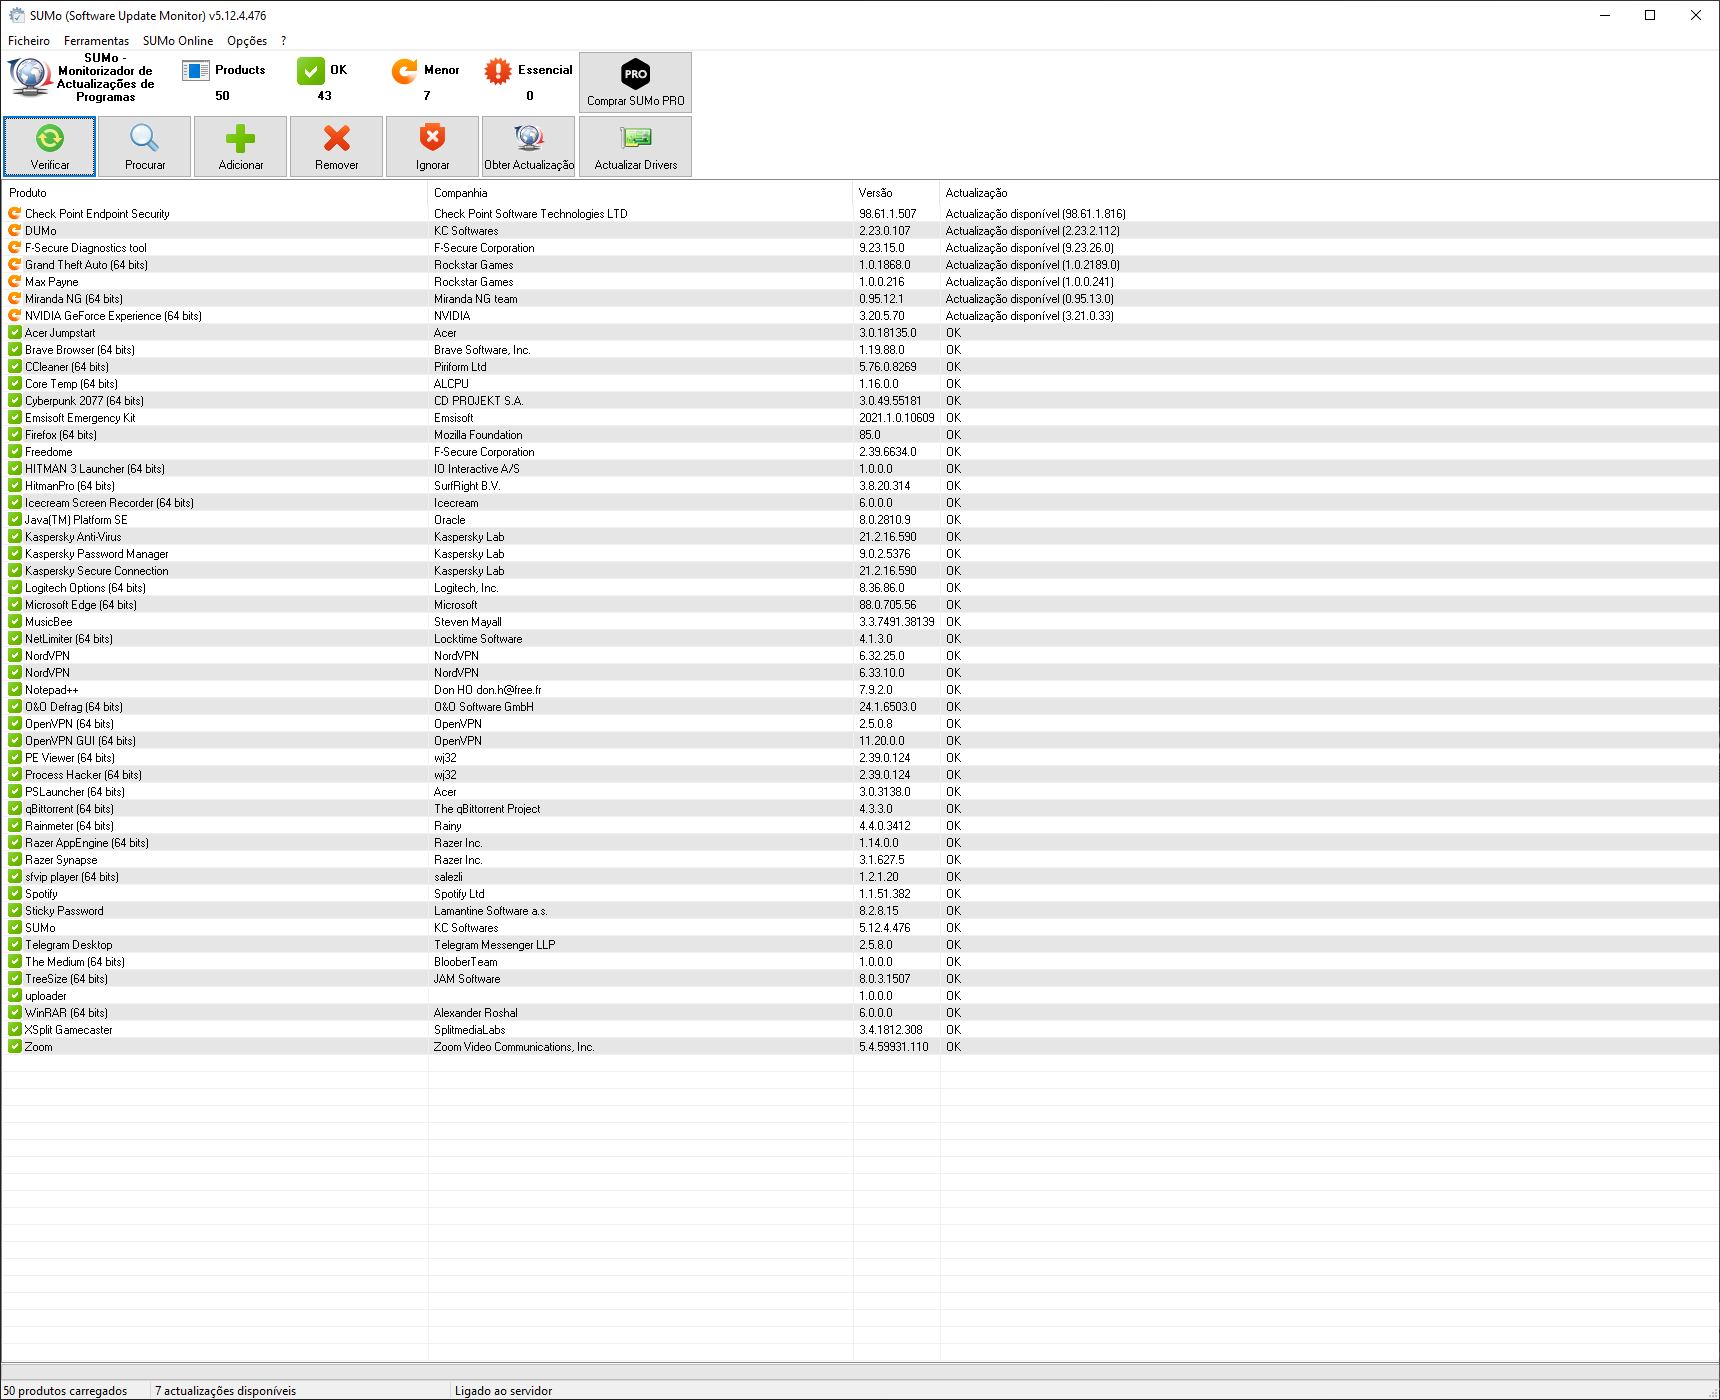
Task: Click the orange Menor updates icon
Action: pyautogui.click(x=405, y=71)
